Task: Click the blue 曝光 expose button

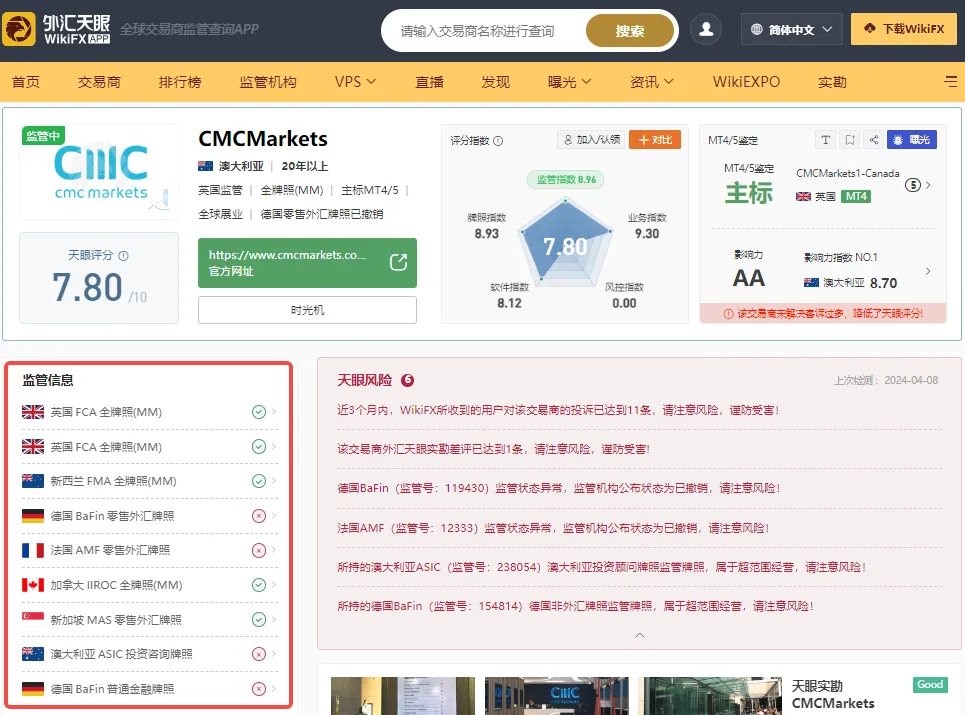Action: click(x=912, y=140)
